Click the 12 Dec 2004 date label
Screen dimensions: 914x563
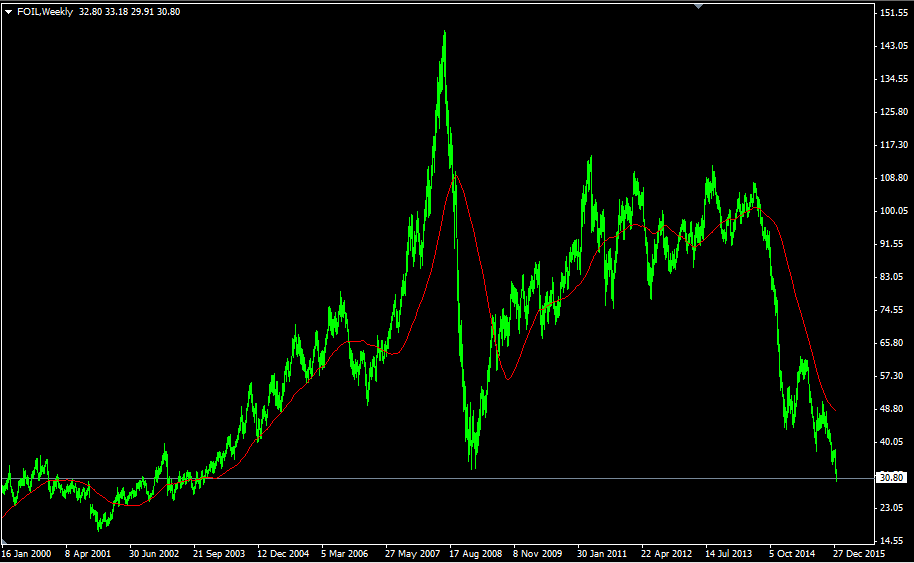(x=283, y=554)
